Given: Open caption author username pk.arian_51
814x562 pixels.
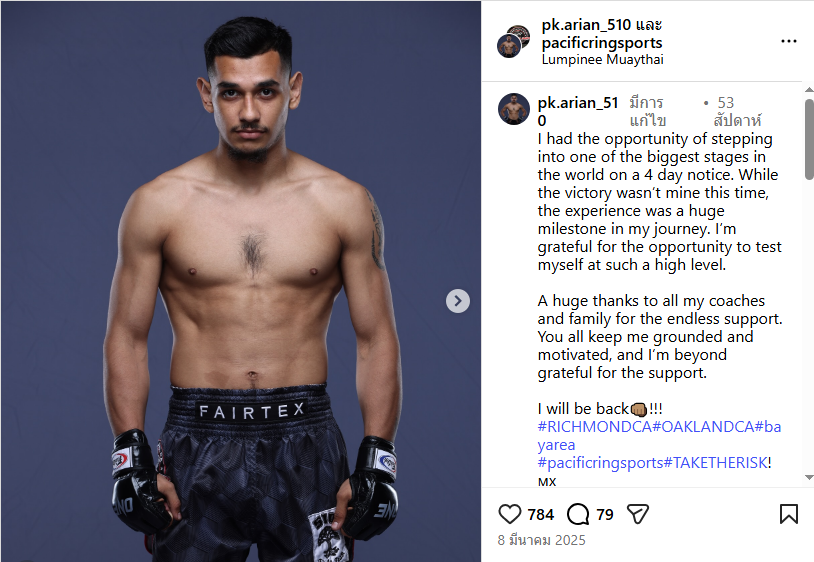Looking at the screenshot, I should coord(578,111).
